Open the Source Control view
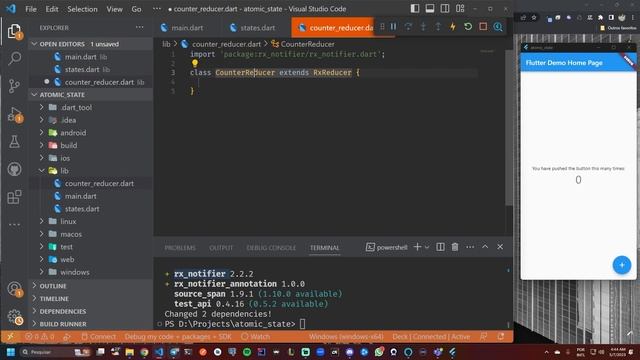This screenshot has width=640, height=360. point(14,86)
